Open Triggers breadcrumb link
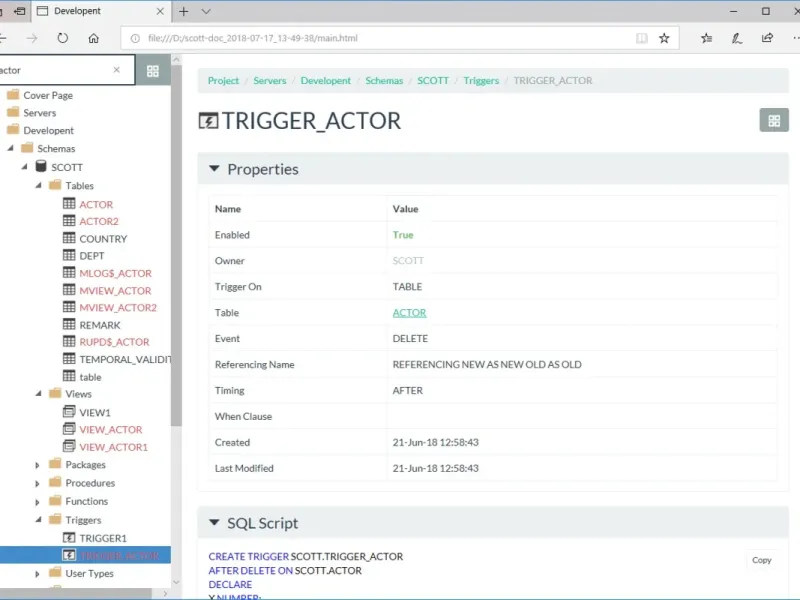This screenshot has height=600, width=800. pyautogui.click(x=481, y=81)
